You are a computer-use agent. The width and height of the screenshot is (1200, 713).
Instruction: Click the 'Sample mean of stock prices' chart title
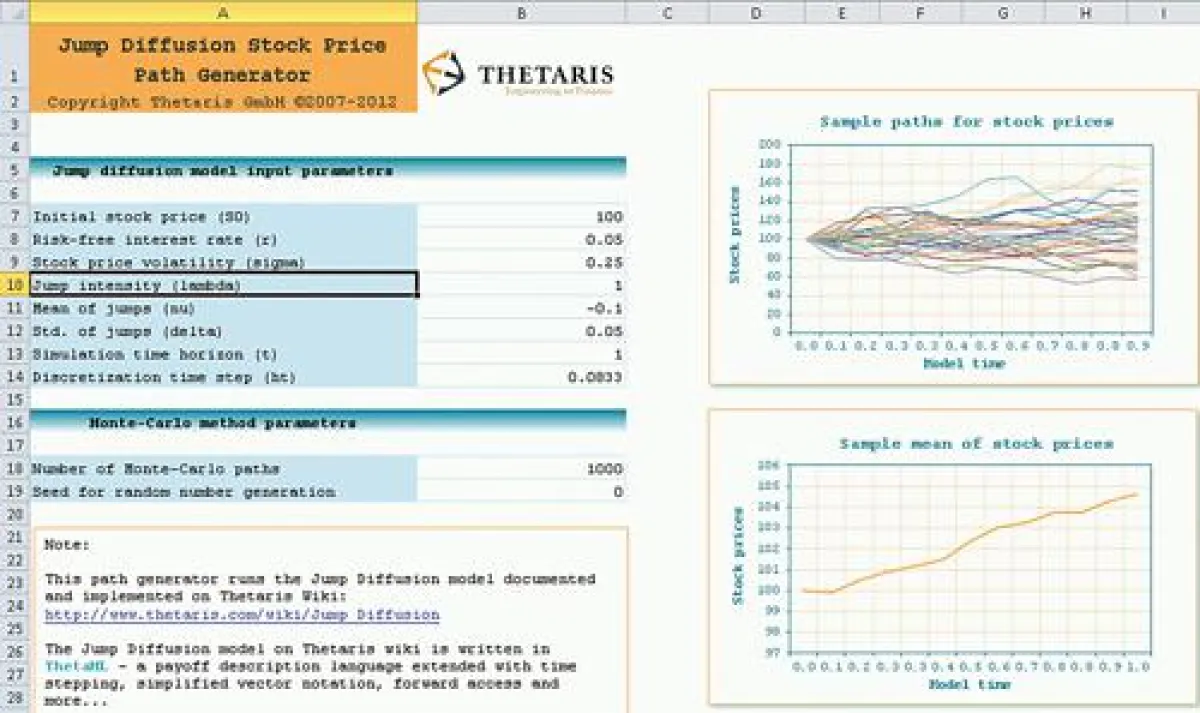coord(975,443)
